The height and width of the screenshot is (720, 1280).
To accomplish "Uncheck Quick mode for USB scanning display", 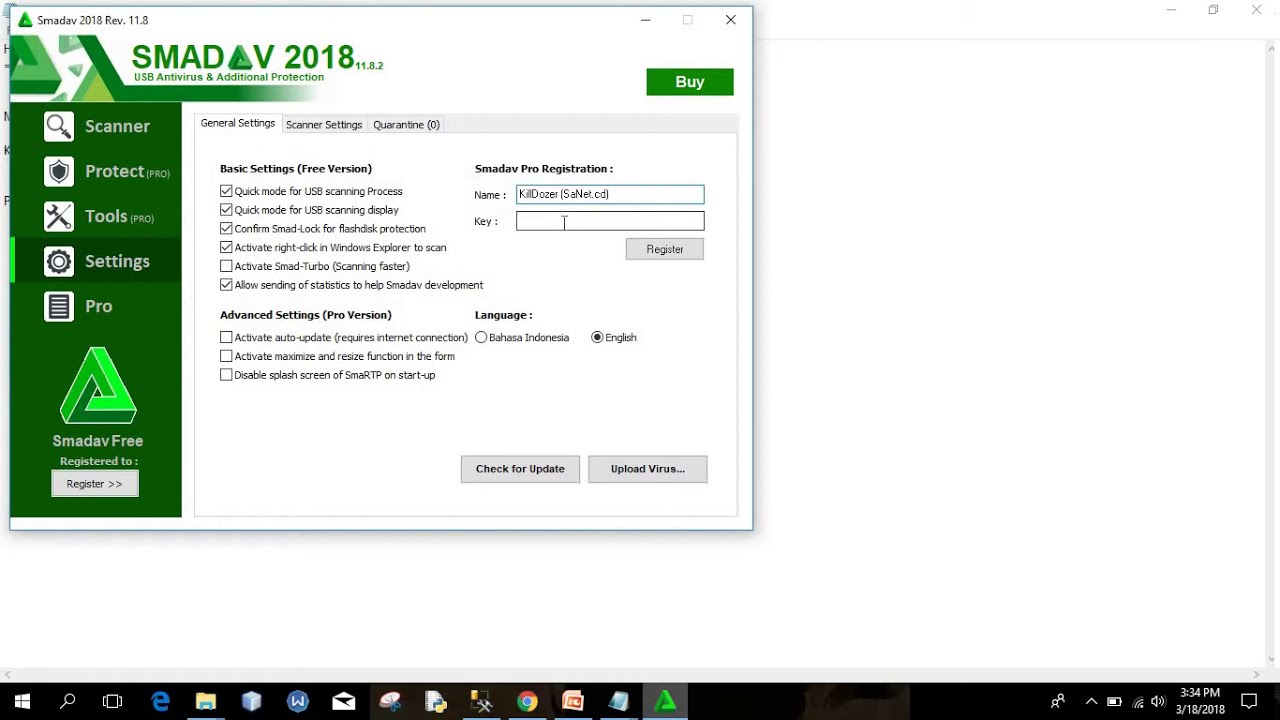I will click(x=226, y=210).
